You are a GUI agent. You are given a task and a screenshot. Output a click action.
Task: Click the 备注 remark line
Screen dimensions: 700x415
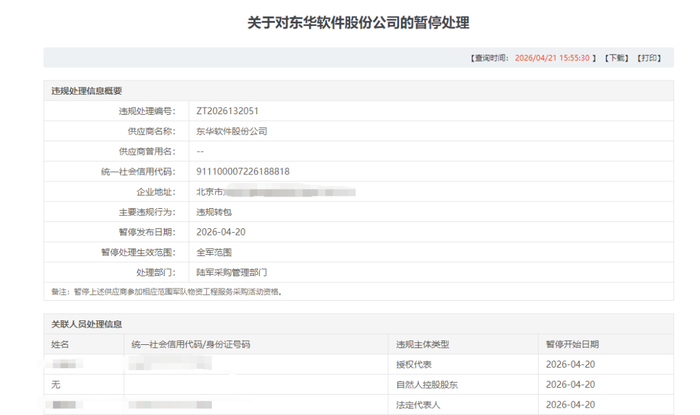point(167,292)
